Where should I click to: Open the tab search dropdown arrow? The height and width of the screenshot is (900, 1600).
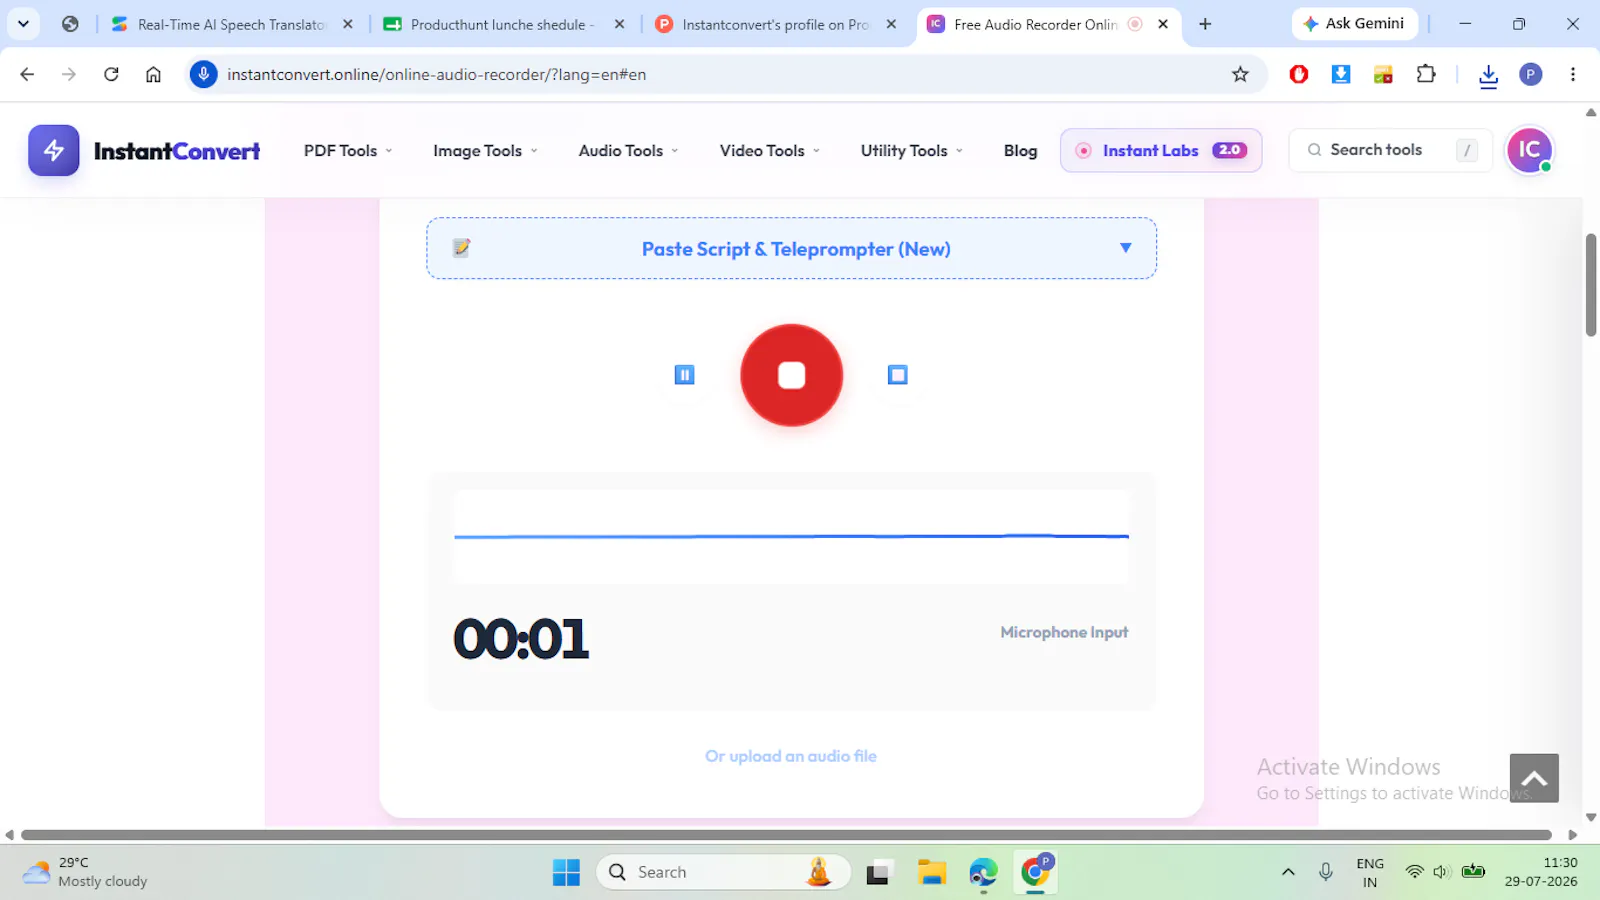click(23, 24)
